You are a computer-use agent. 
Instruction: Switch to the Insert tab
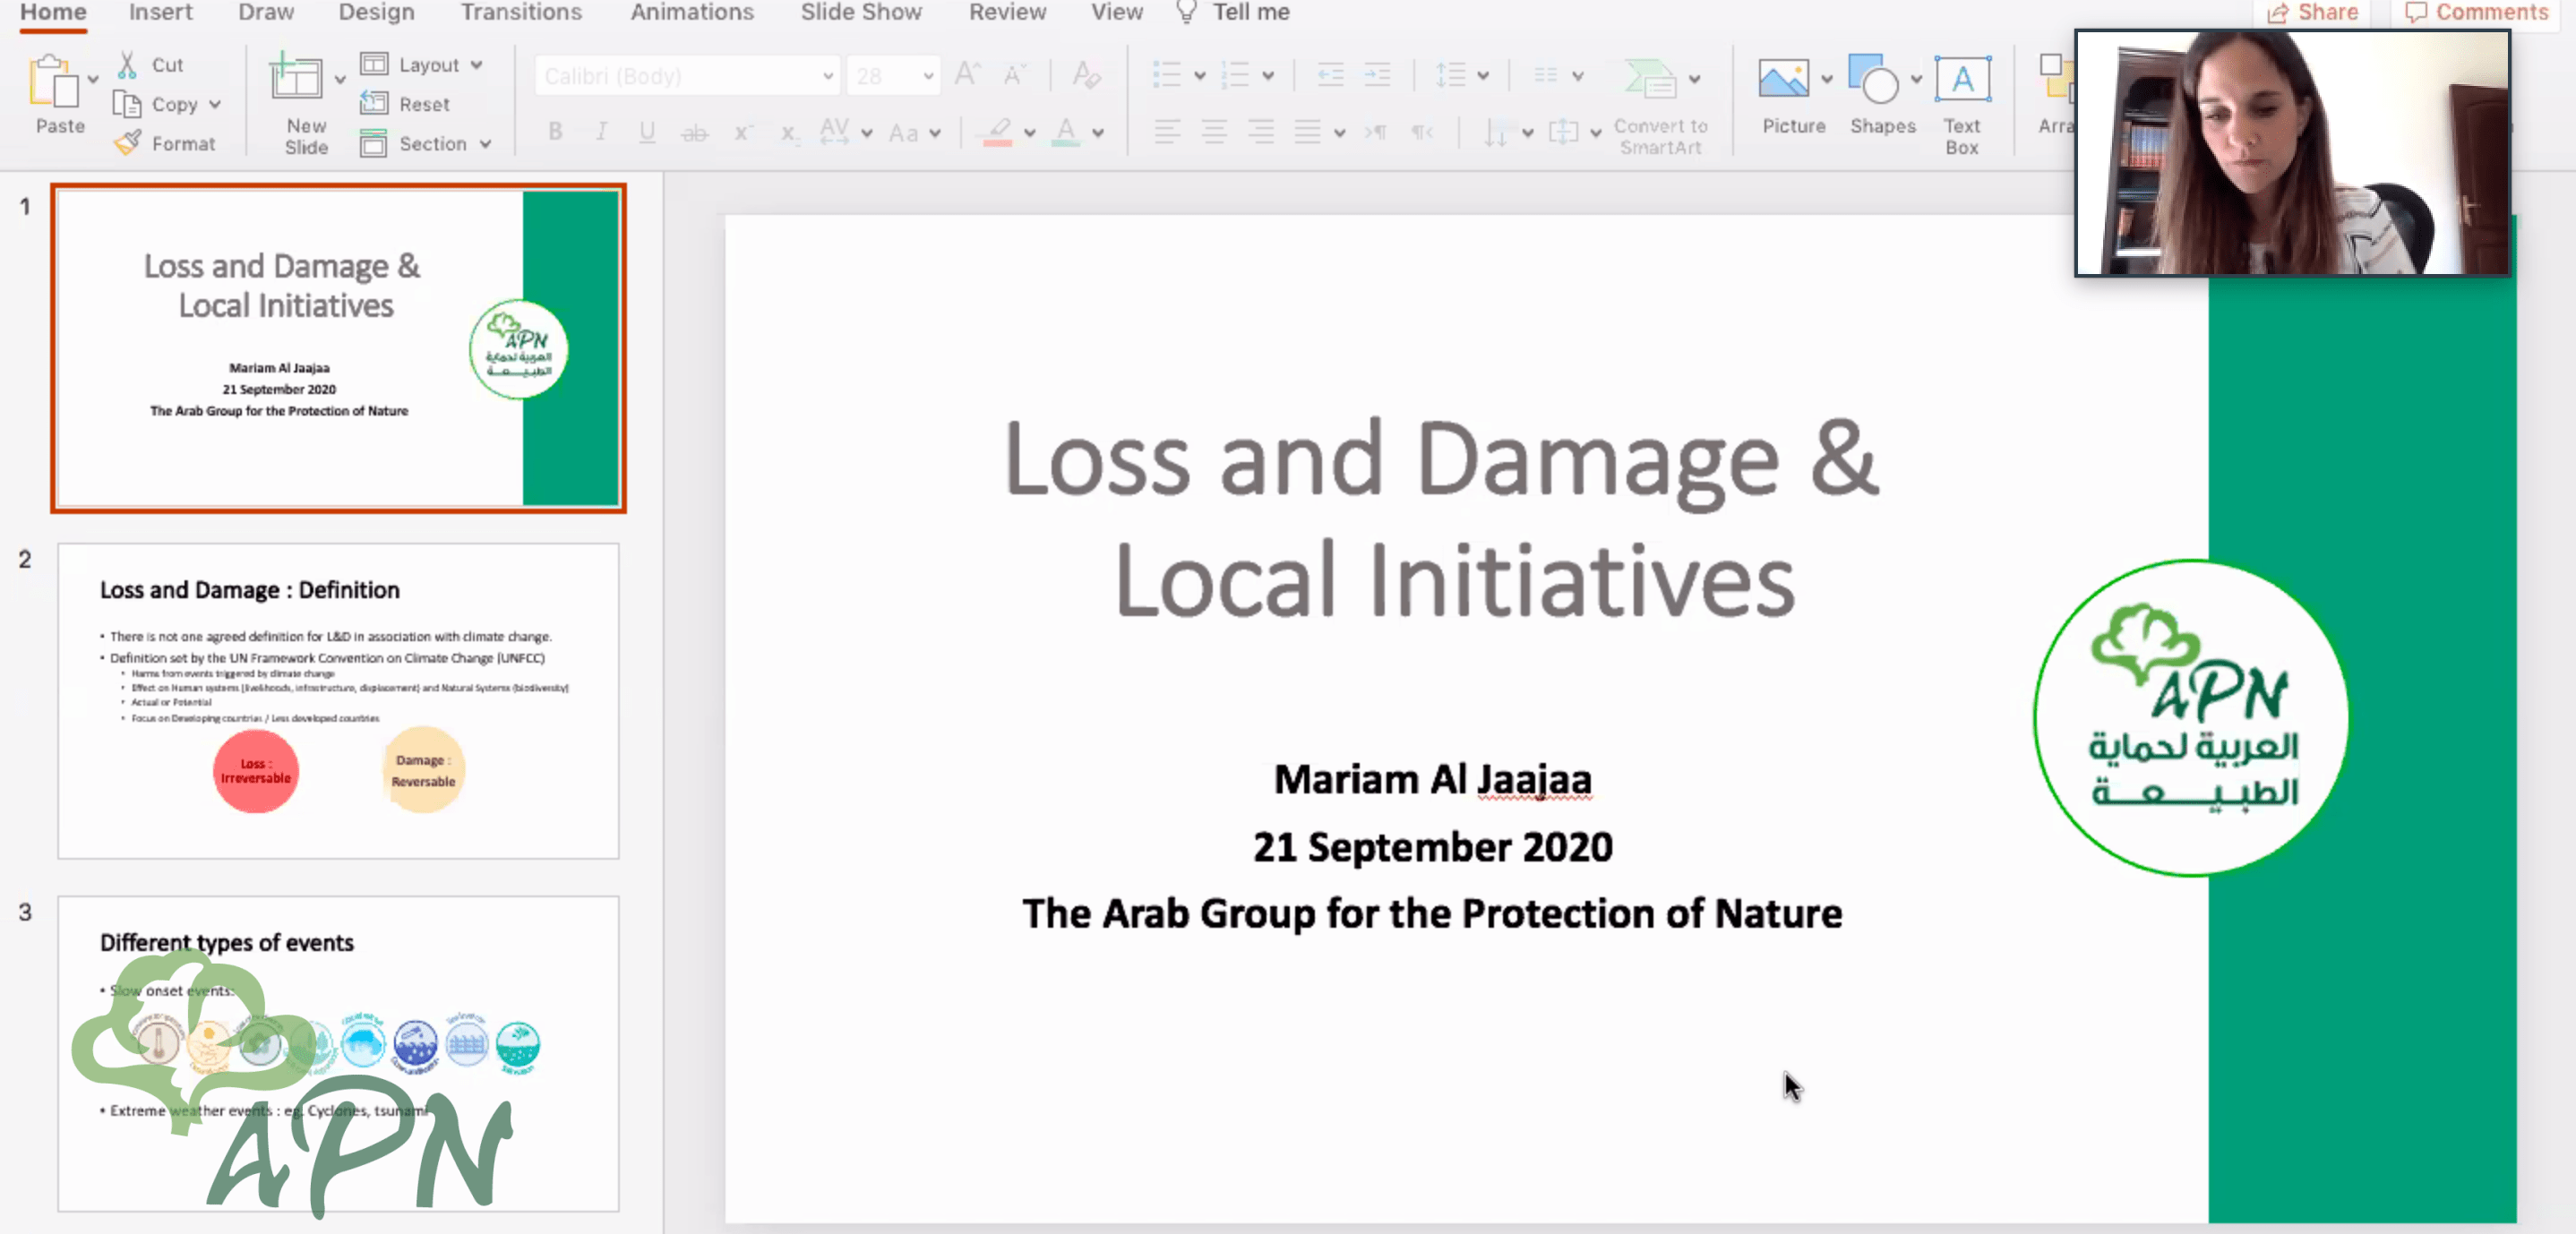(160, 12)
